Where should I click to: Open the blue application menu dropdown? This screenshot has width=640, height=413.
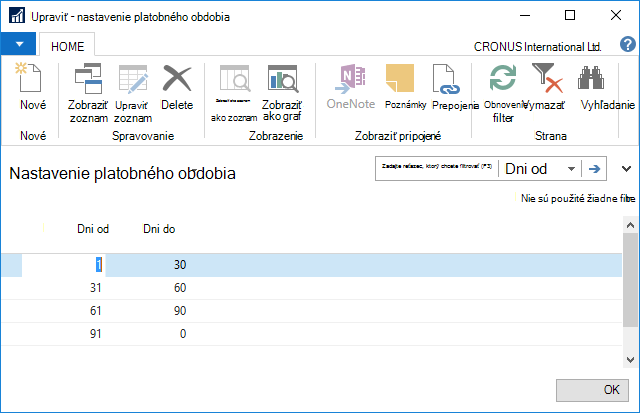coord(18,44)
